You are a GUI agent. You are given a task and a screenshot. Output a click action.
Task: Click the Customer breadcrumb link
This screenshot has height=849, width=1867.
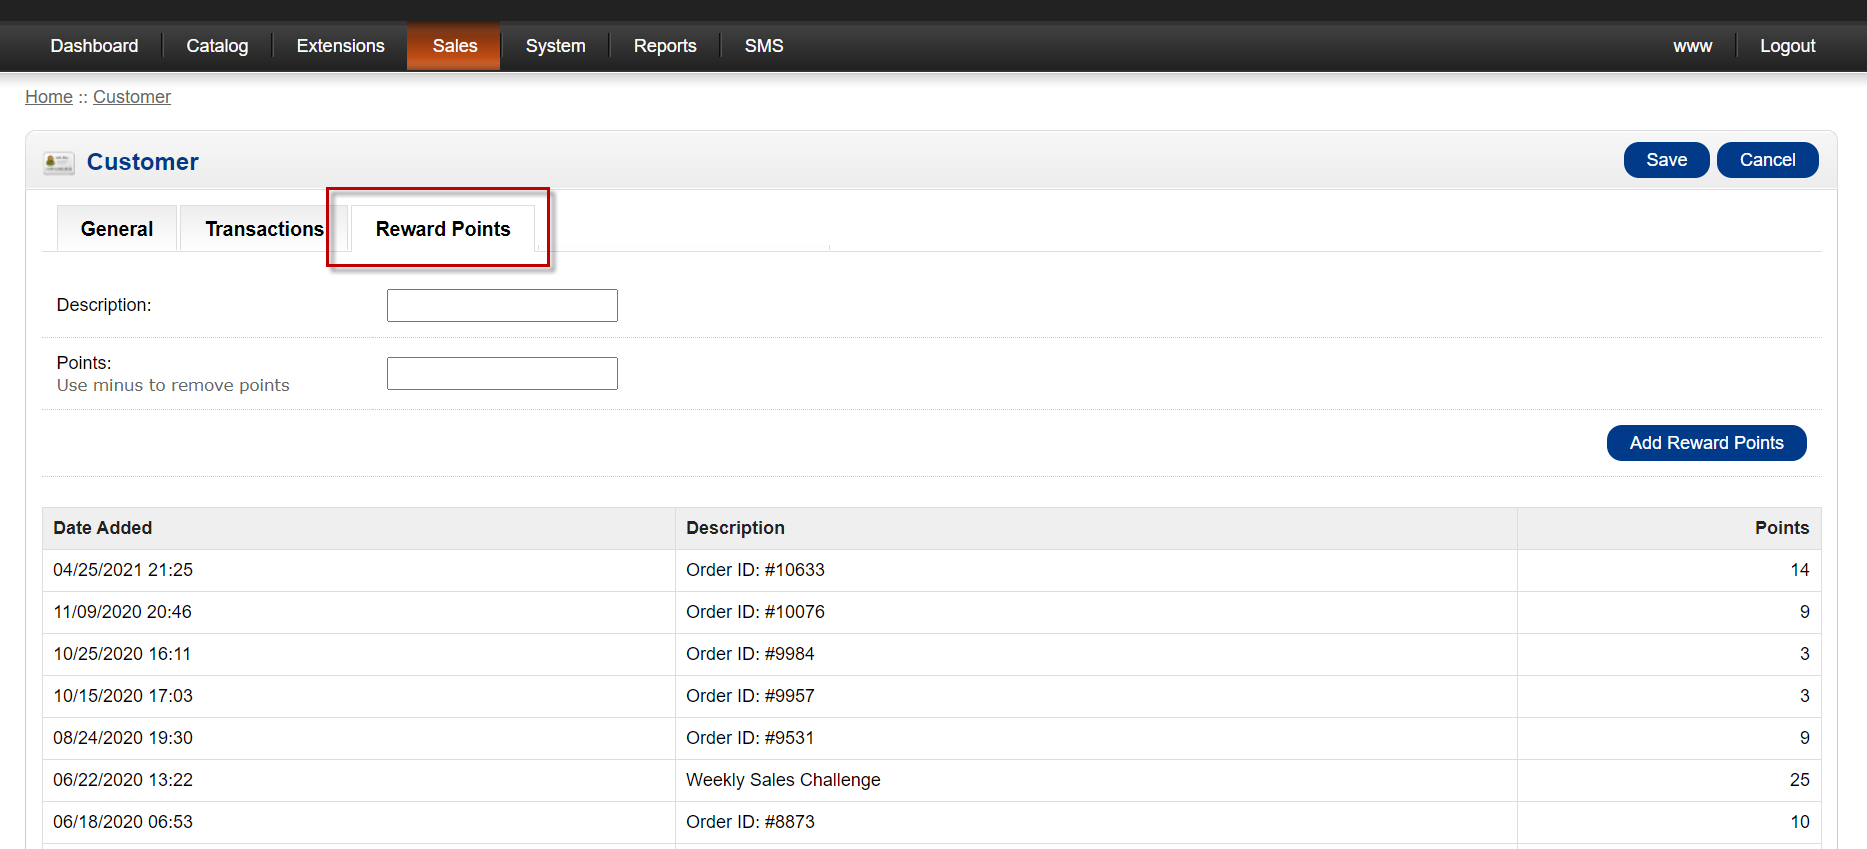(132, 97)
